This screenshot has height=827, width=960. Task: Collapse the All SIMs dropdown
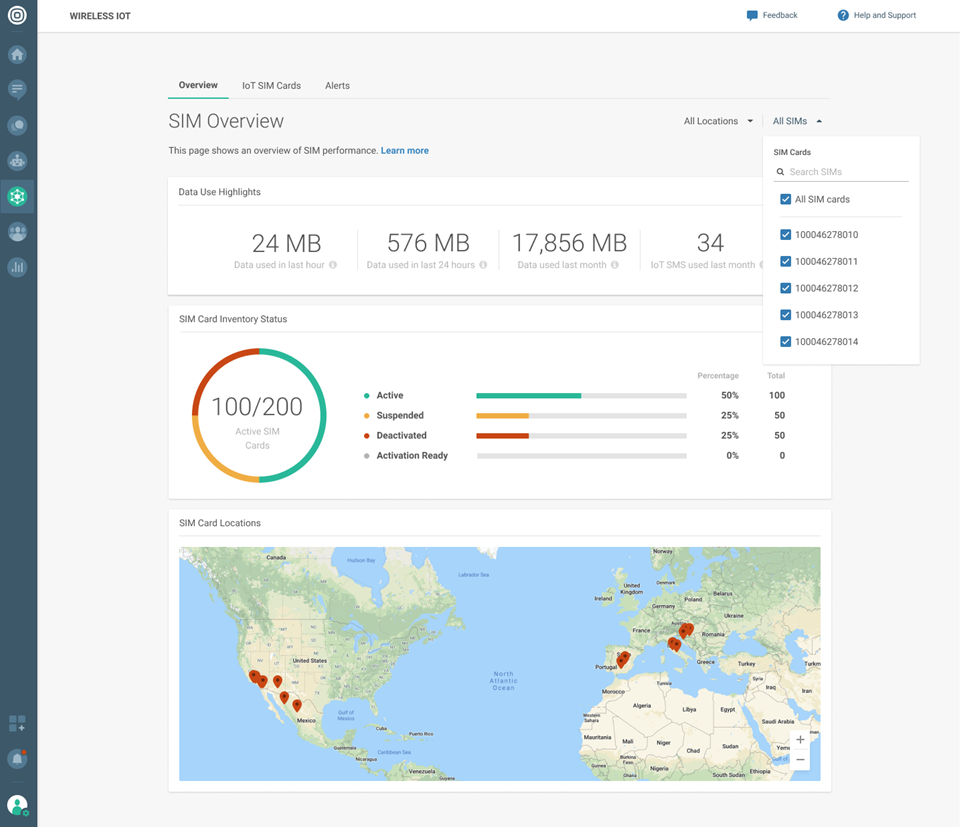pyautogui.click(x=797, y=121)
